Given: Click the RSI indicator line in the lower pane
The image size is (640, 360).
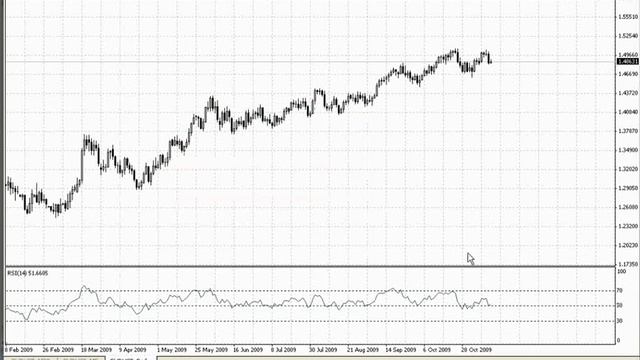Looking at the screenshot, I should 247,302.
